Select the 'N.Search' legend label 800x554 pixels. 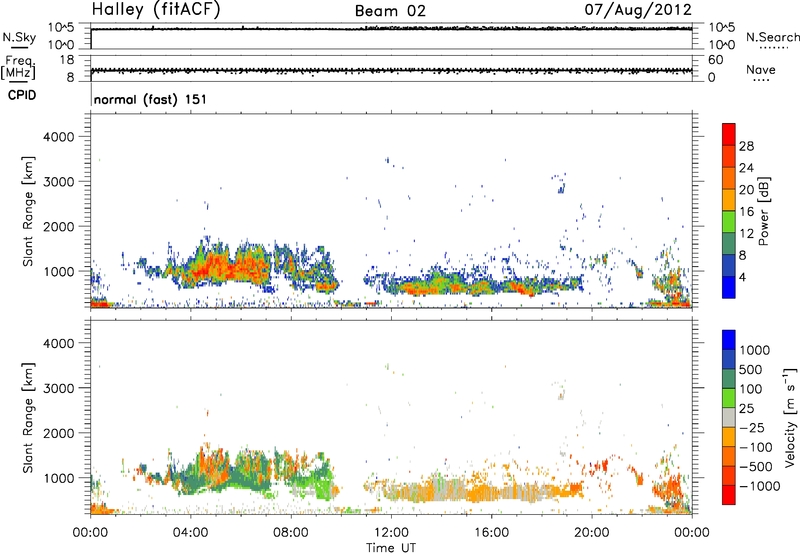(772, 37)
